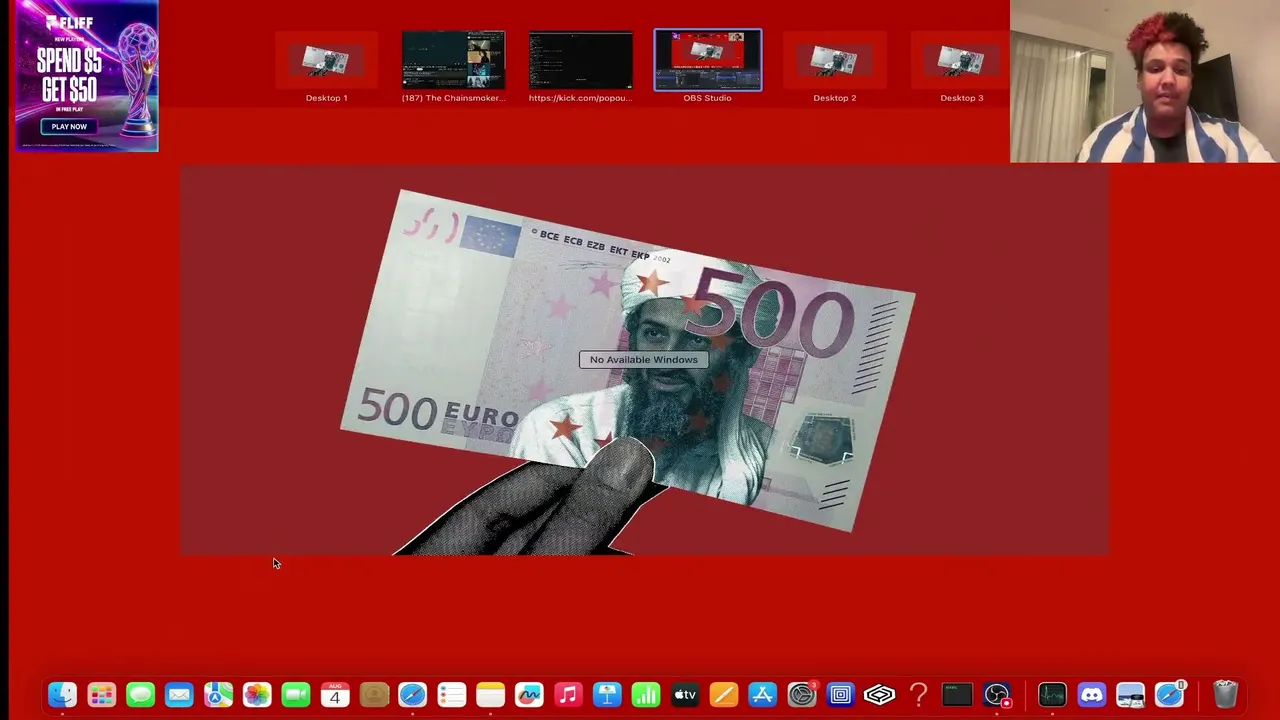The image size is (1280, 720).
Task: Launch the Pages app
Action: (x=724, y=694)
